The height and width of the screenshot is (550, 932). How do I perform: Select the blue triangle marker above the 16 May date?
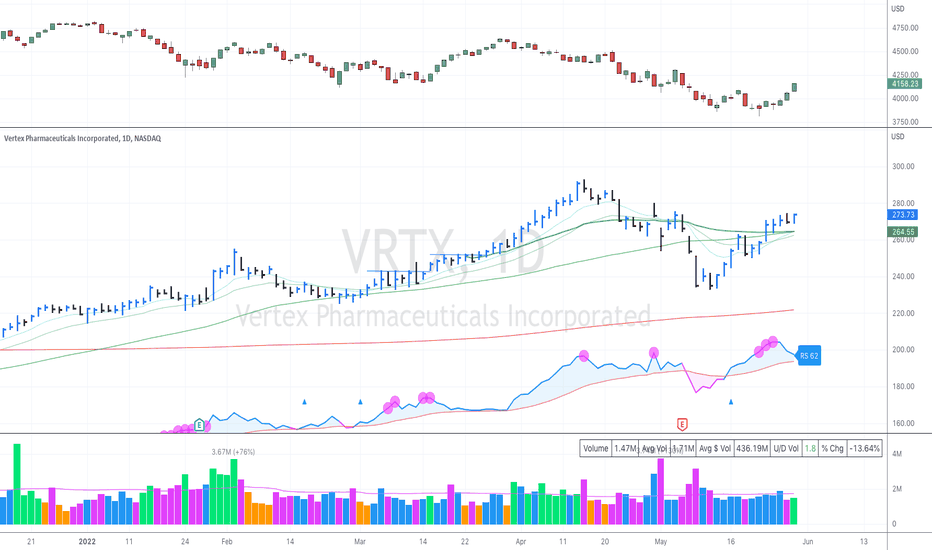click(x=731, y=402)
